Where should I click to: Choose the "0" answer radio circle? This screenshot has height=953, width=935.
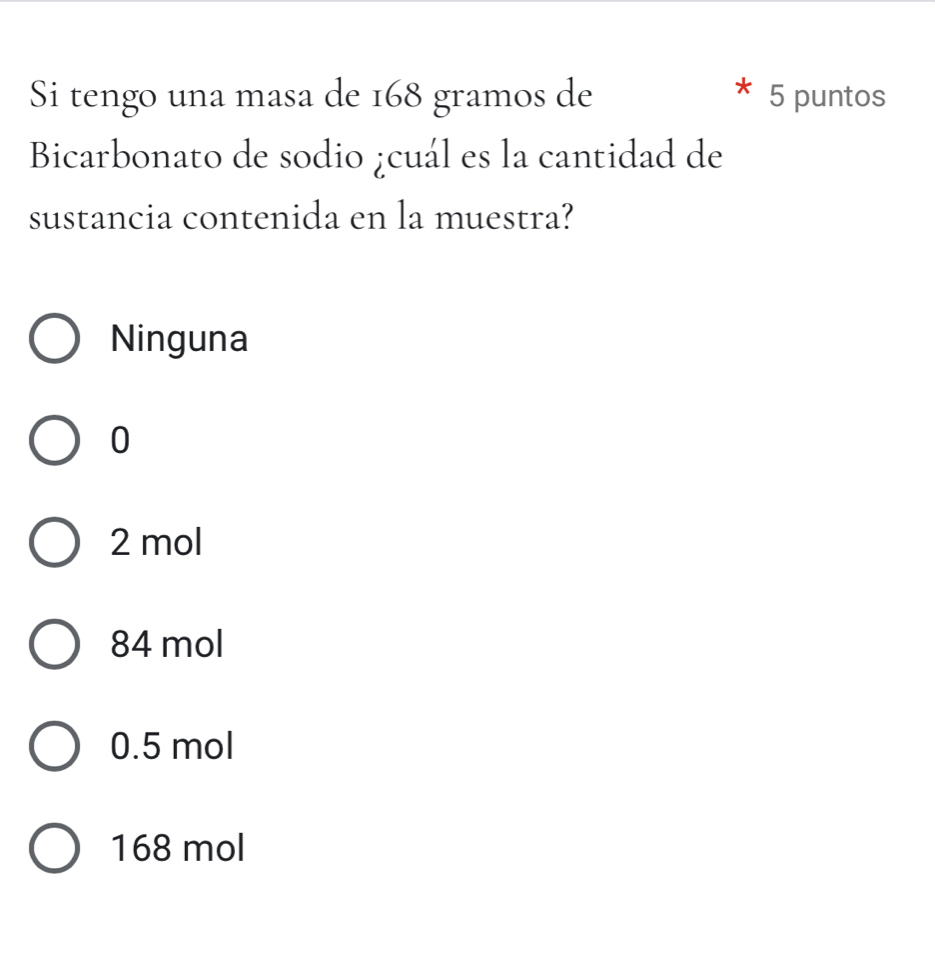[x=56, y=442]
